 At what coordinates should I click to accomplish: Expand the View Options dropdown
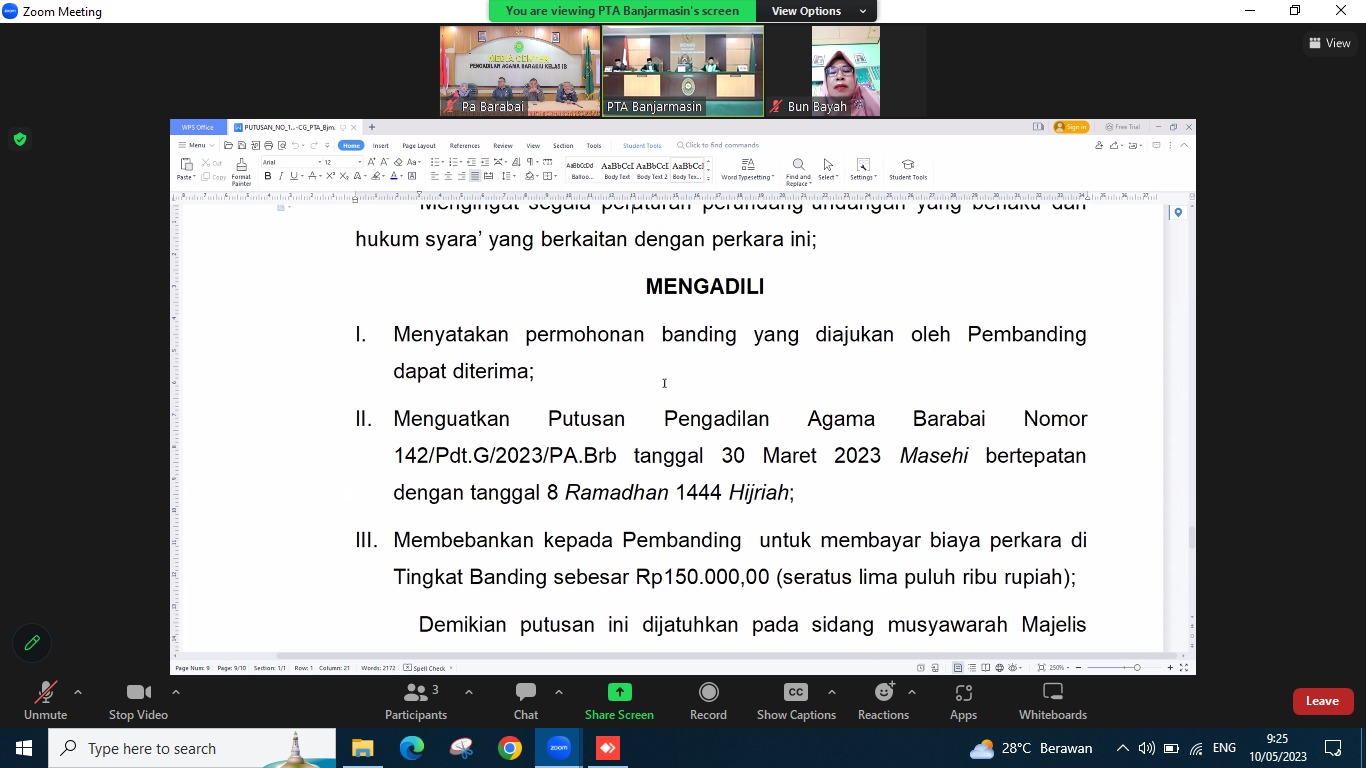[x=818, y=11]
